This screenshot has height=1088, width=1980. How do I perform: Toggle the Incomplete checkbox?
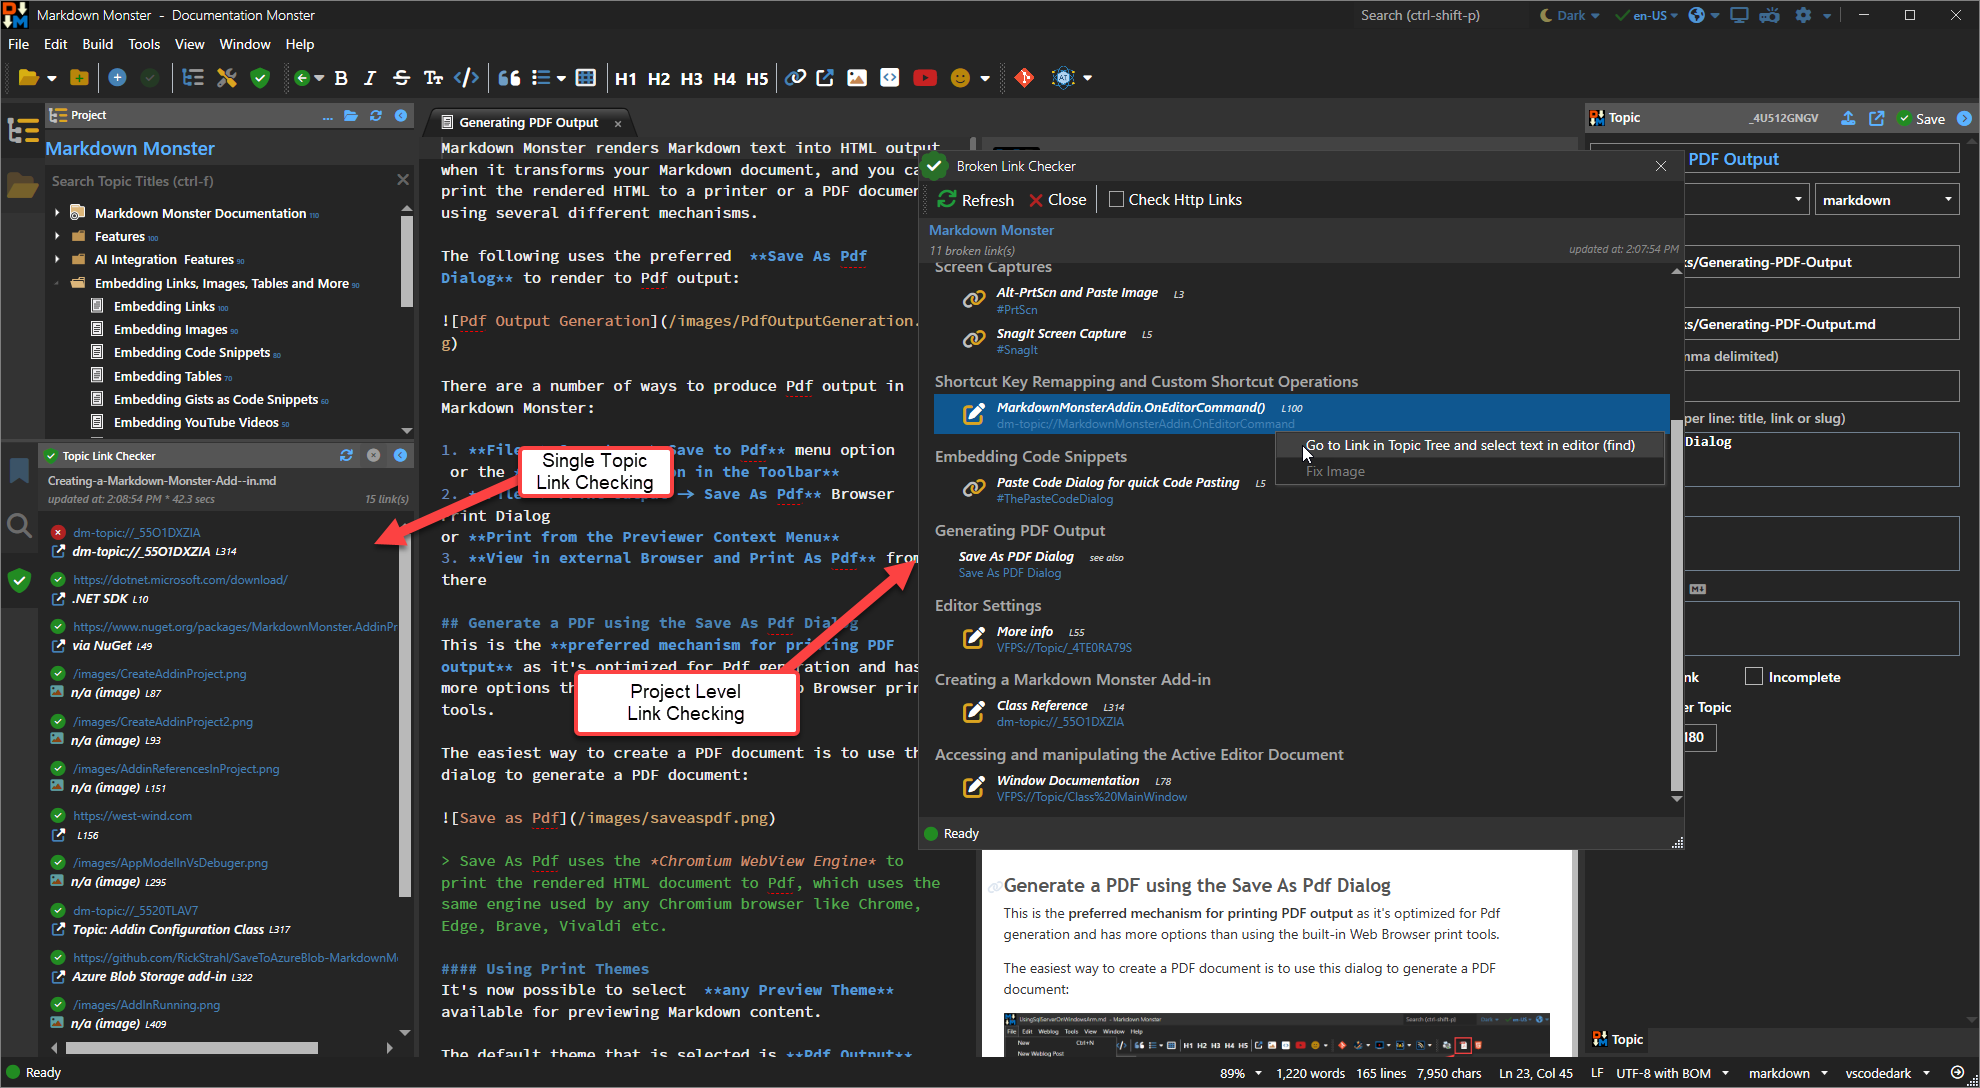point(1753,677)
